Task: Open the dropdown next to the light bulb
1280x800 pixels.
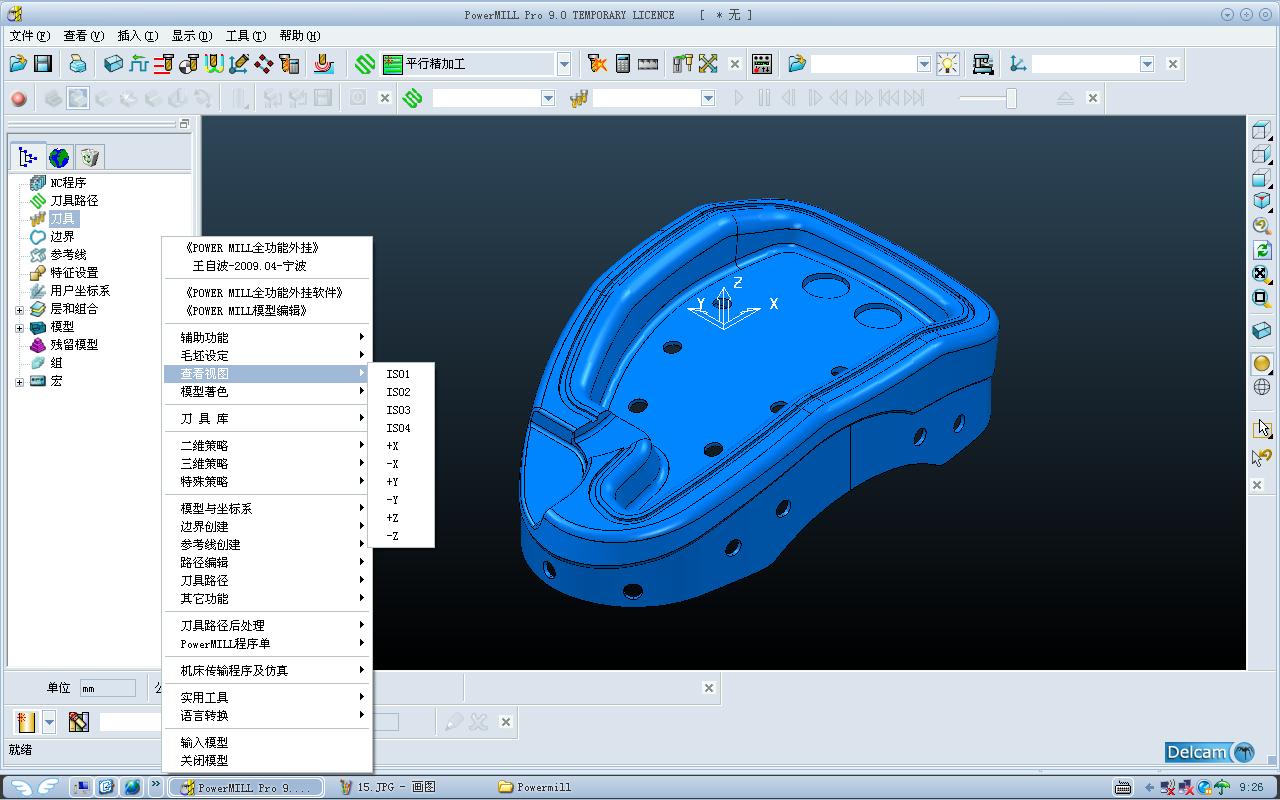Action: pyautogui.click(x=924, y=64)
